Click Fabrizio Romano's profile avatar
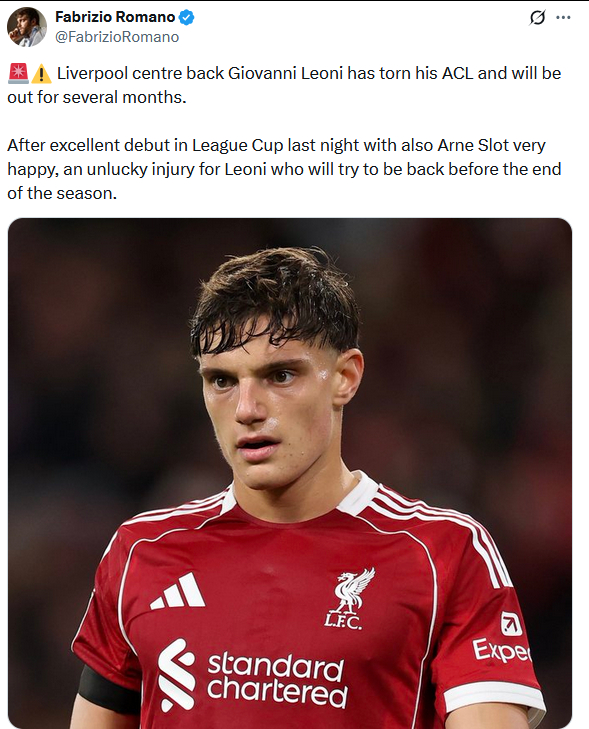 (27, 27)
